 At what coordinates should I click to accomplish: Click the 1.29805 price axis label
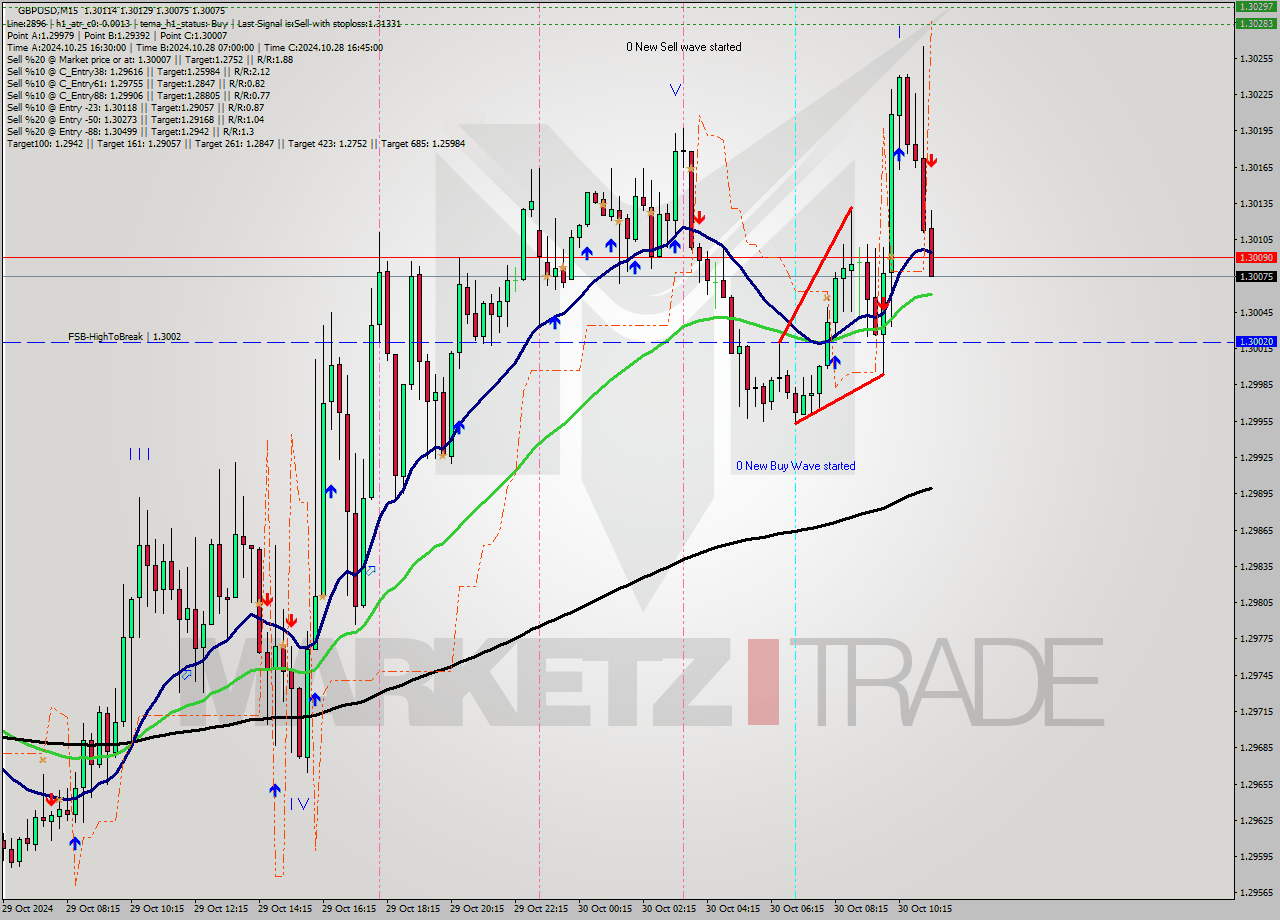tap(1256, 602)
